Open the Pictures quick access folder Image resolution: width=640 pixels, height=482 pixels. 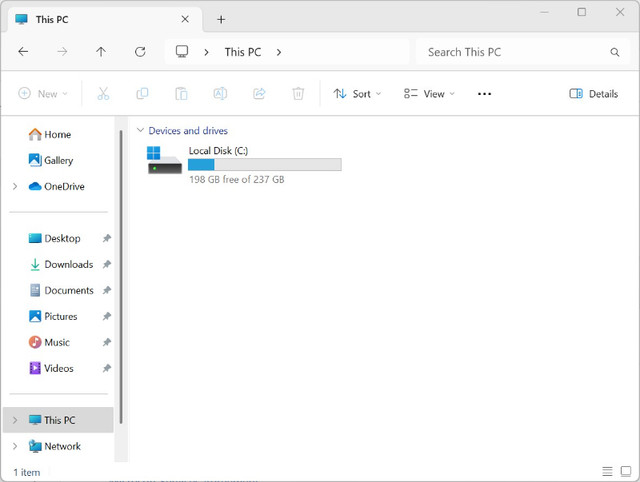click(x=53, y=316)
